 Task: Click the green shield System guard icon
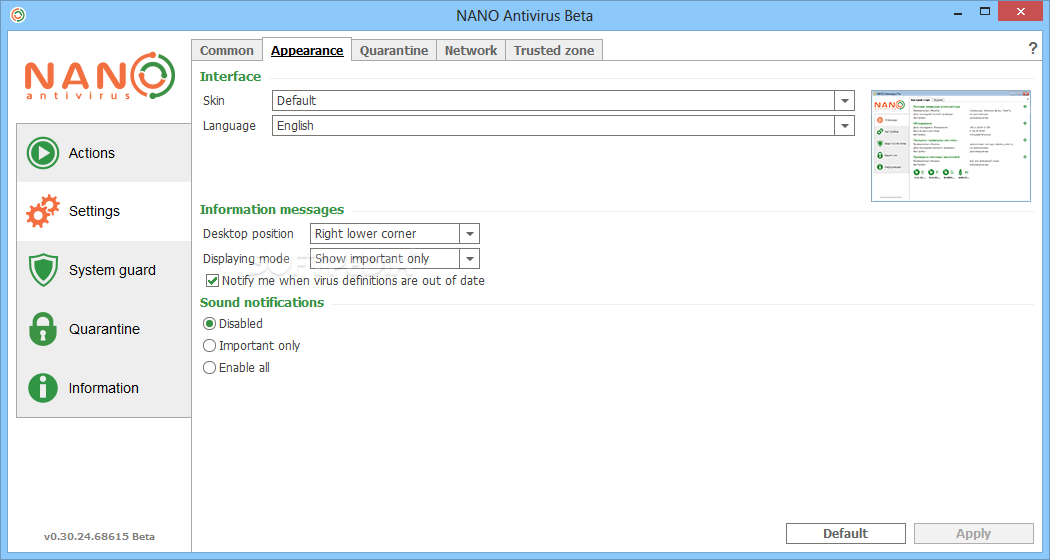(43, 270)
